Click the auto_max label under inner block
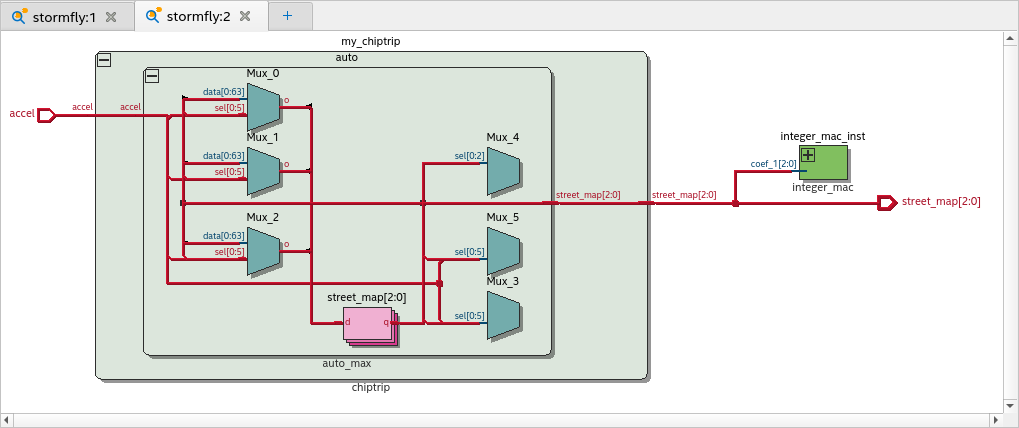Viewport: 1019px width, 428px height. (x=346, y=363)
